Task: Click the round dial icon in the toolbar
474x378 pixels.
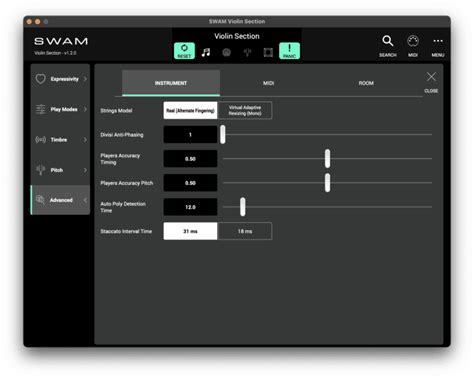Action: point(227,52)
